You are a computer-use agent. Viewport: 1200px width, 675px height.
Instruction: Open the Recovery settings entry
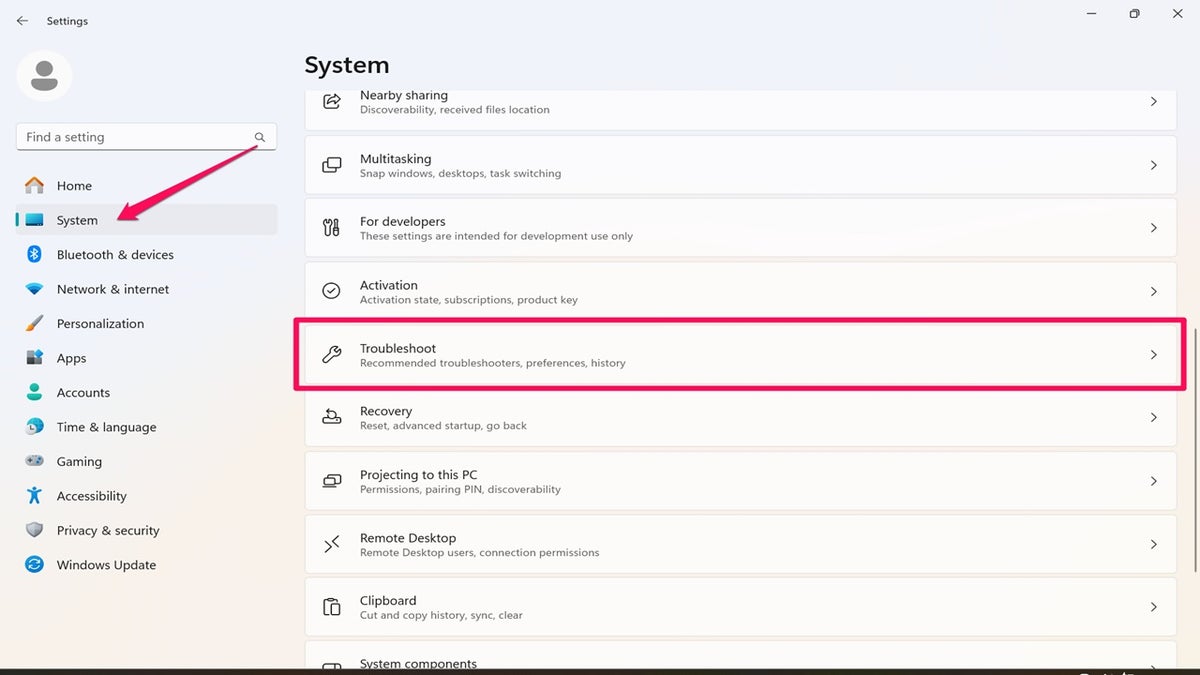point(740,418)
